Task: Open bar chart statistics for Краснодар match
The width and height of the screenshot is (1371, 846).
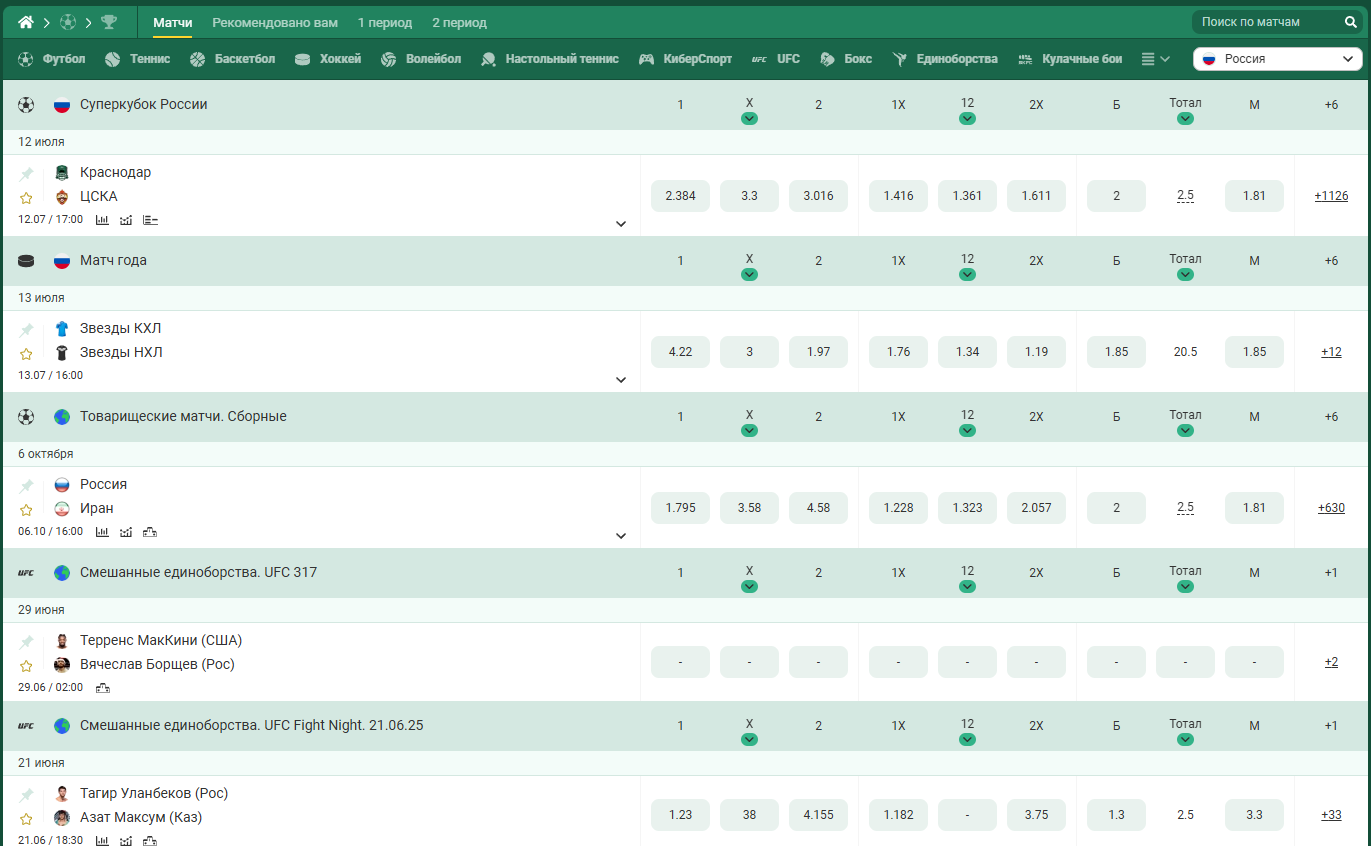Action: pos(102,220)
